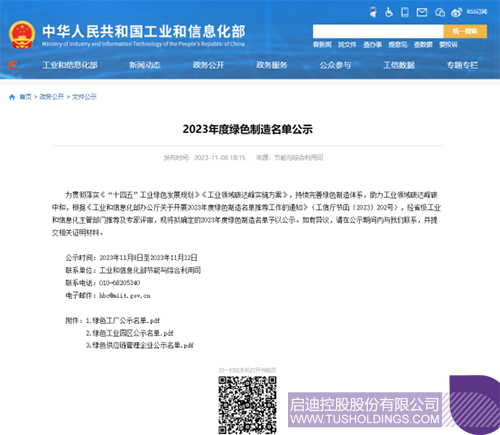Open attachment 1.绿色工厂公示名单.pdf
Image resolution: width=500 pixels, height=435 pixels.
click(123, 321)
